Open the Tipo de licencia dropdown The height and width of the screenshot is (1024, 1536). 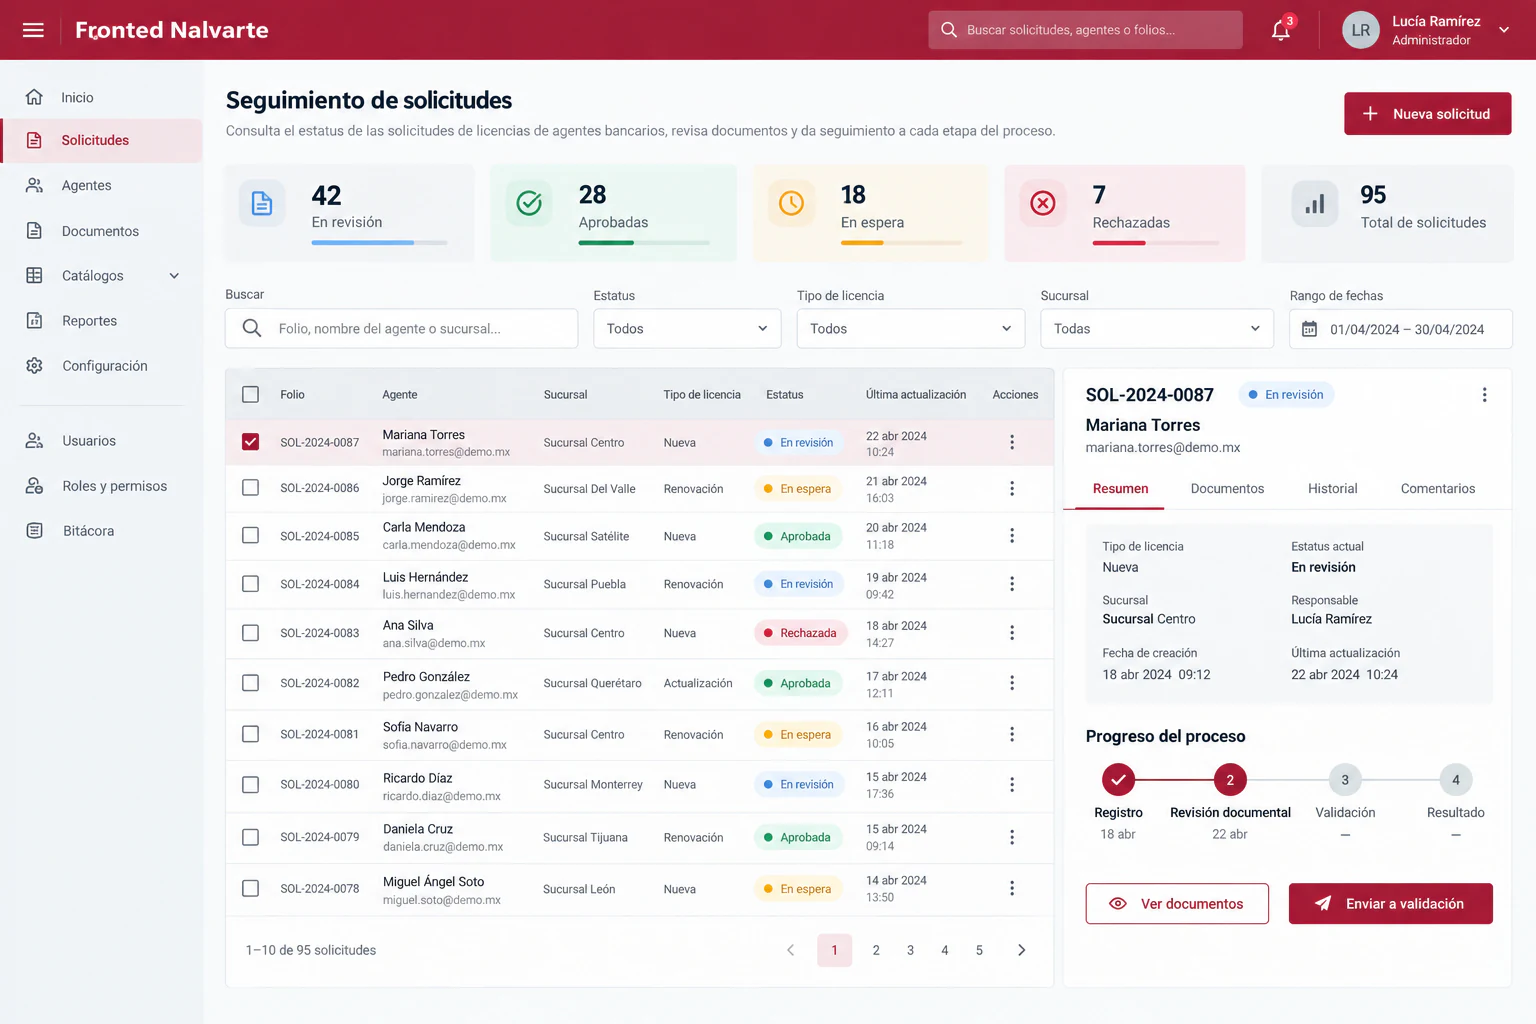point(910,329)
